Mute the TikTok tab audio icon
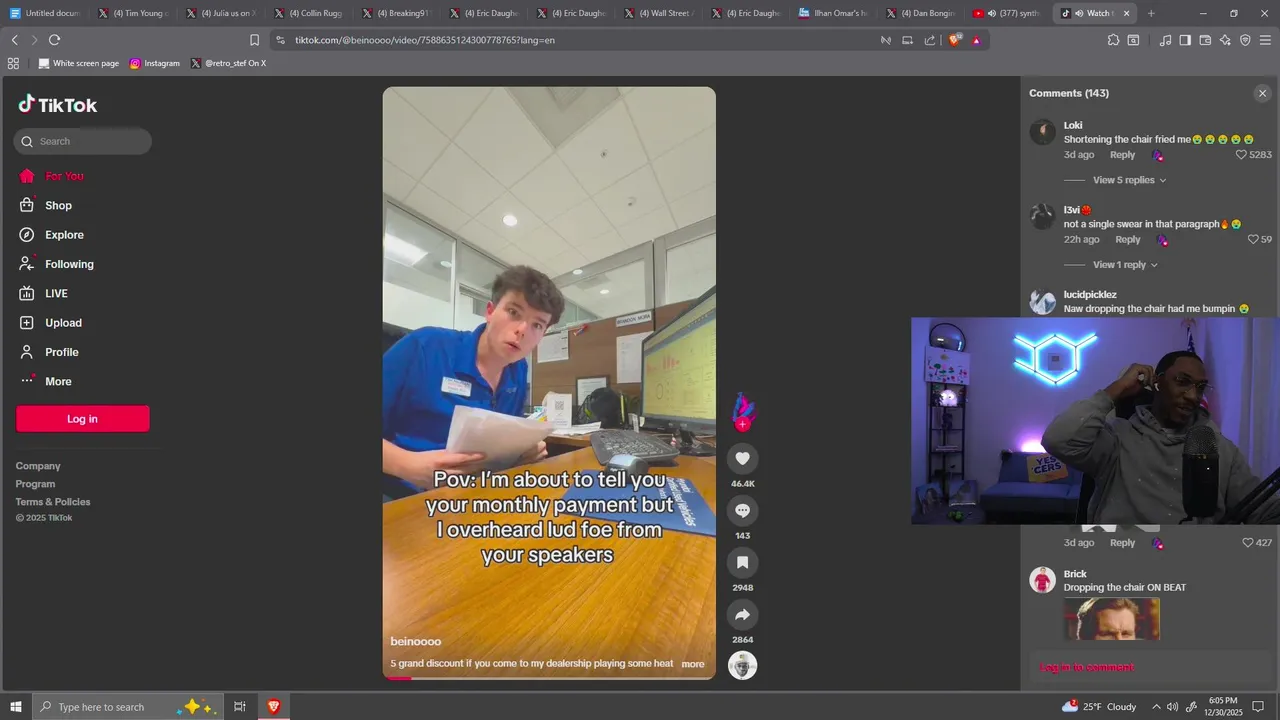The height and width of the screenshot is (720, 1280). 1078,13
